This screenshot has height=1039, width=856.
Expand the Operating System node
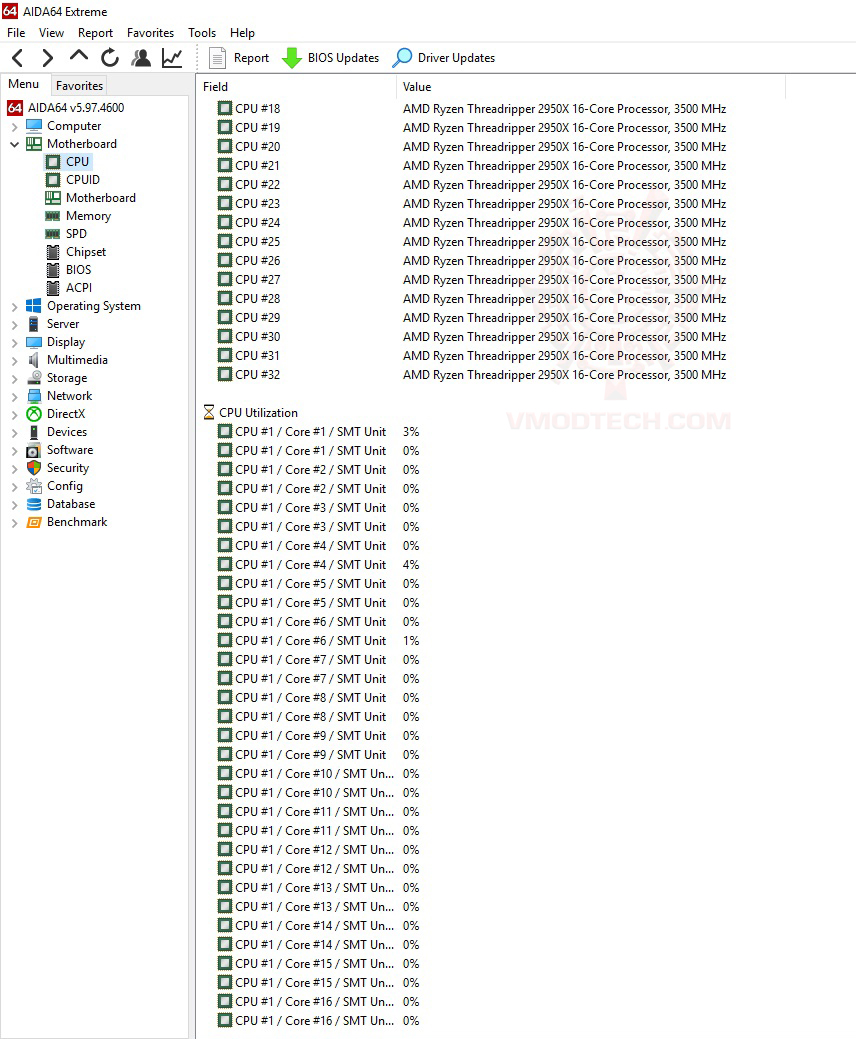click(15, 306)
